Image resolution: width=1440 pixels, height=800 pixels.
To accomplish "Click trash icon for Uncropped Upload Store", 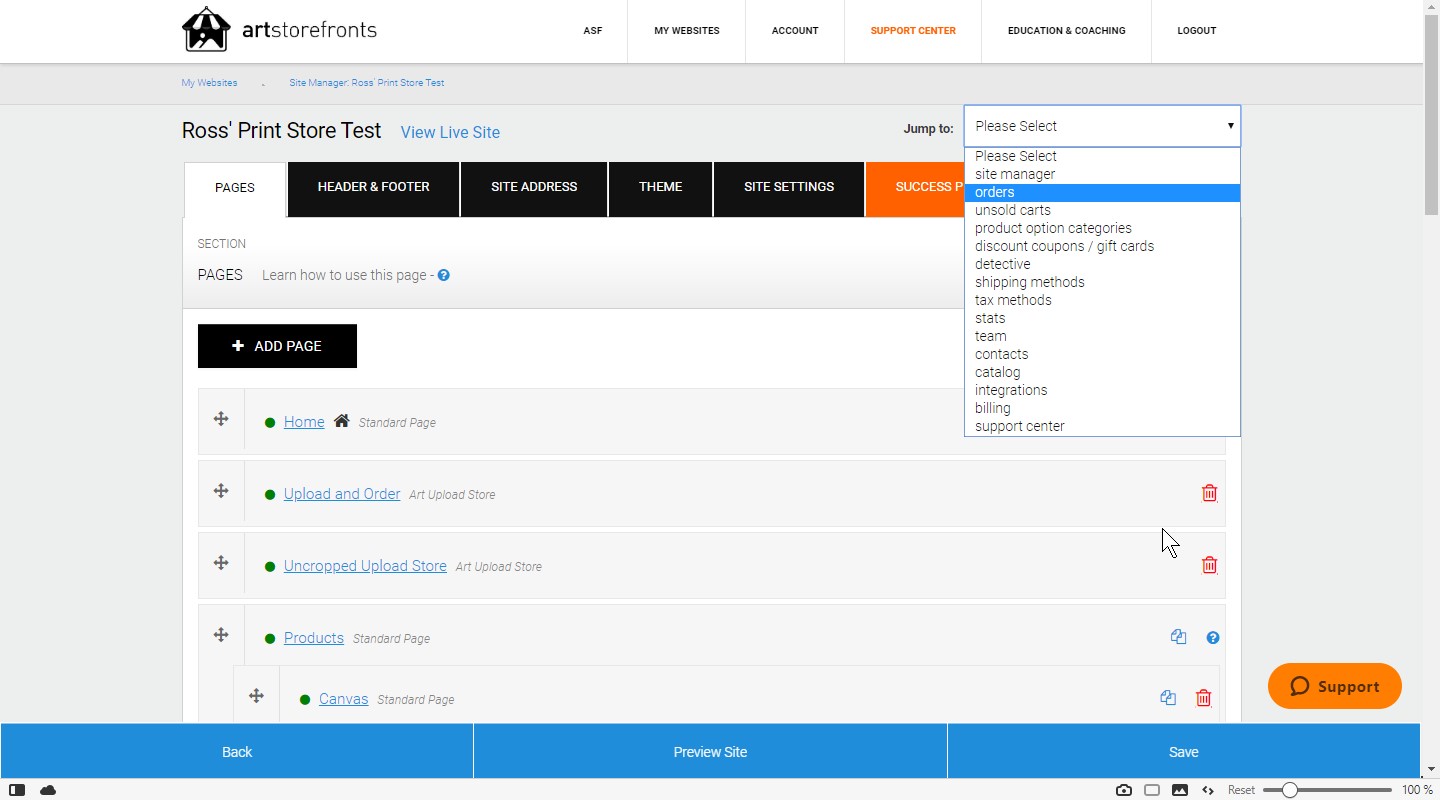I will click(1209, 565).
